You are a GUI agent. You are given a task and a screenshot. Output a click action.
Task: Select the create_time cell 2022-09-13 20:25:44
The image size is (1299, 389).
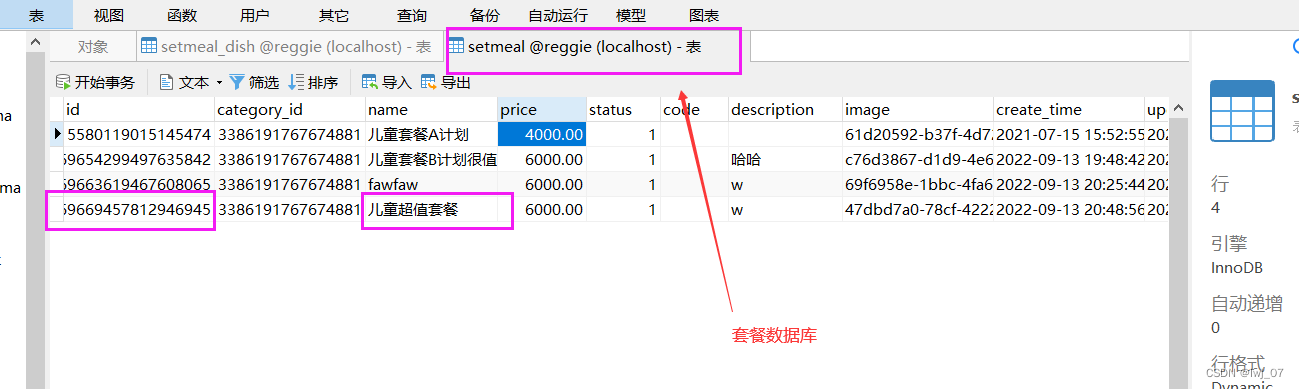point(1068,184)
